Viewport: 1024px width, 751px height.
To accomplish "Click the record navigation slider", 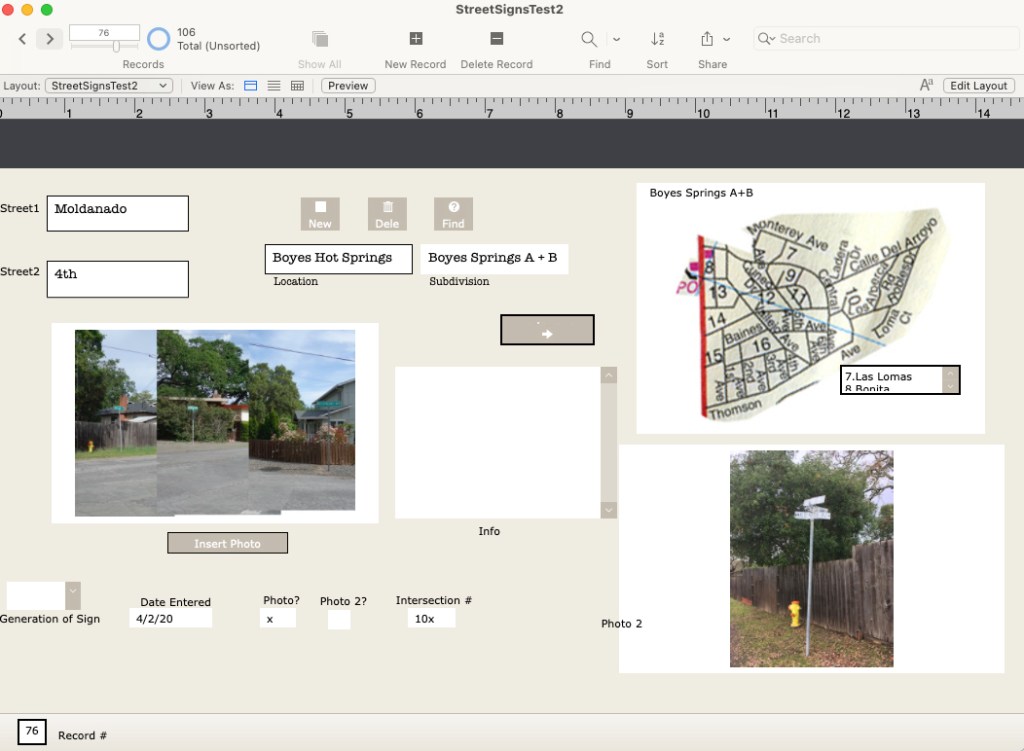I will point(116,46).
